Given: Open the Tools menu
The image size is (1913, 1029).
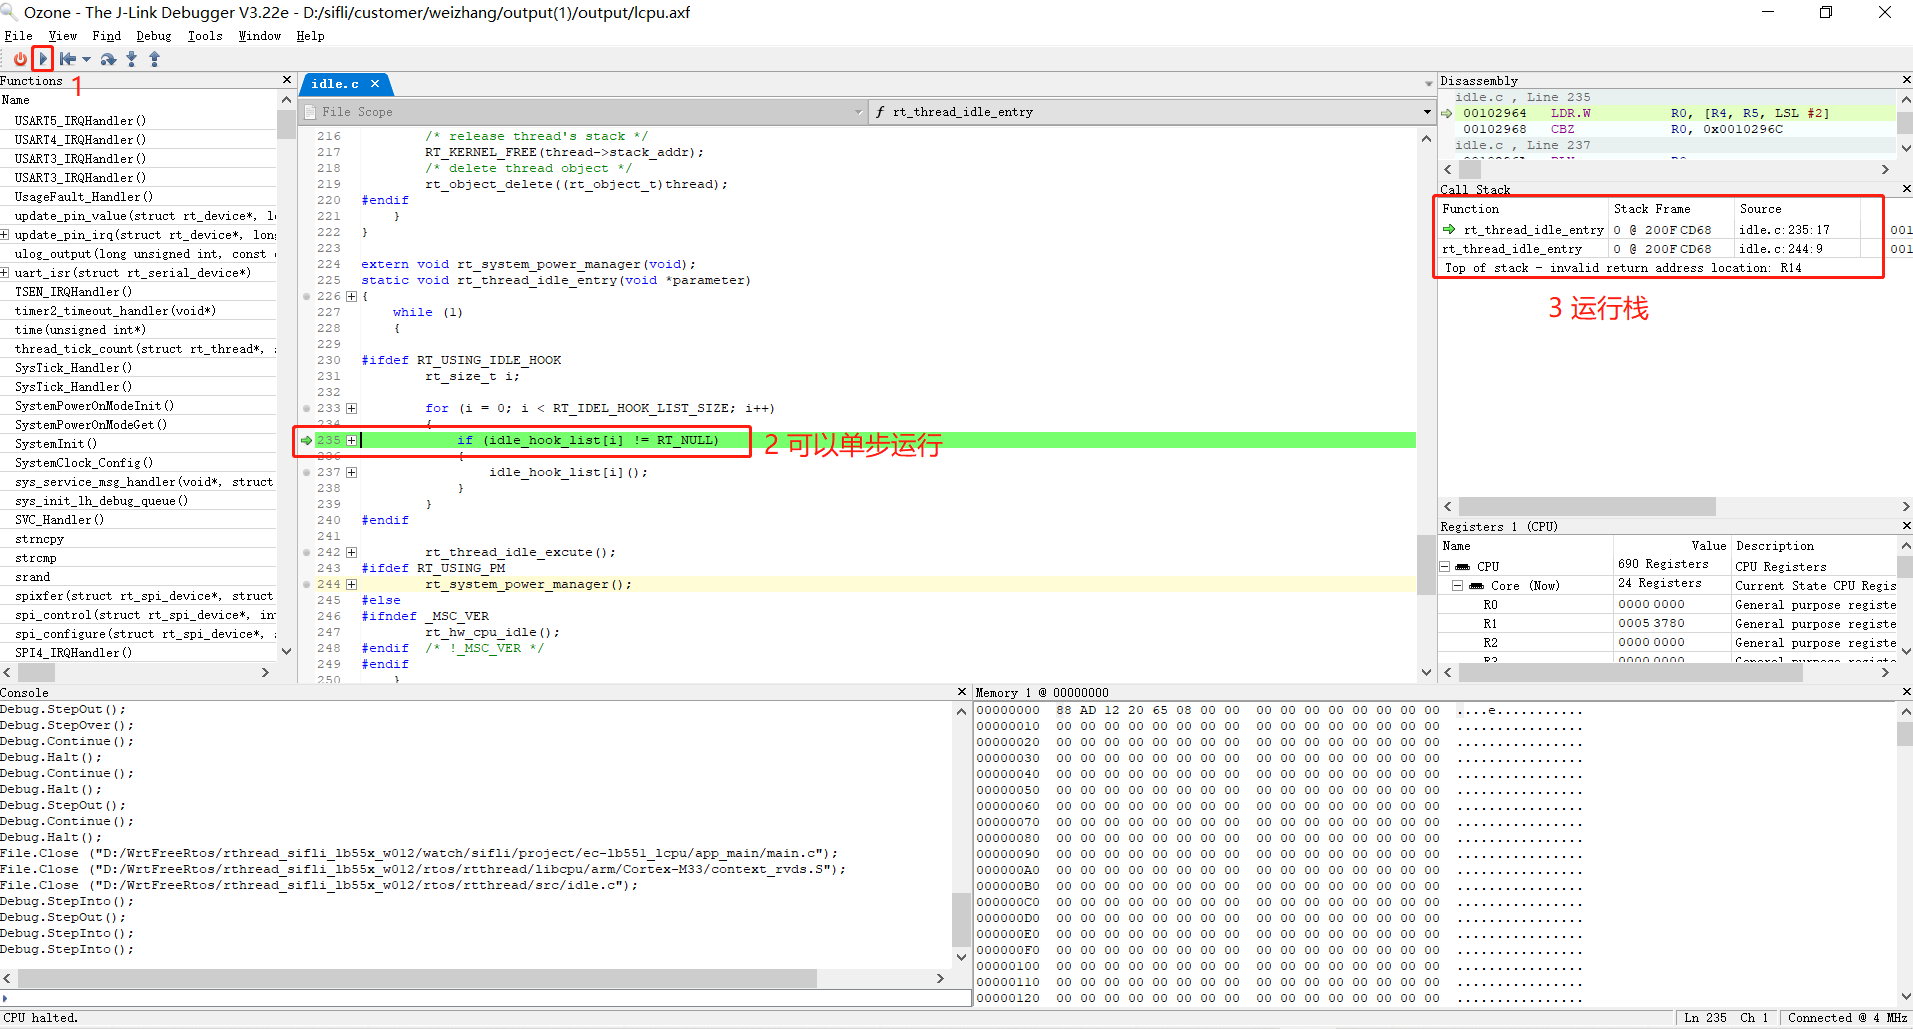Looking at the screenshot, I should click(x=205, y=36).
